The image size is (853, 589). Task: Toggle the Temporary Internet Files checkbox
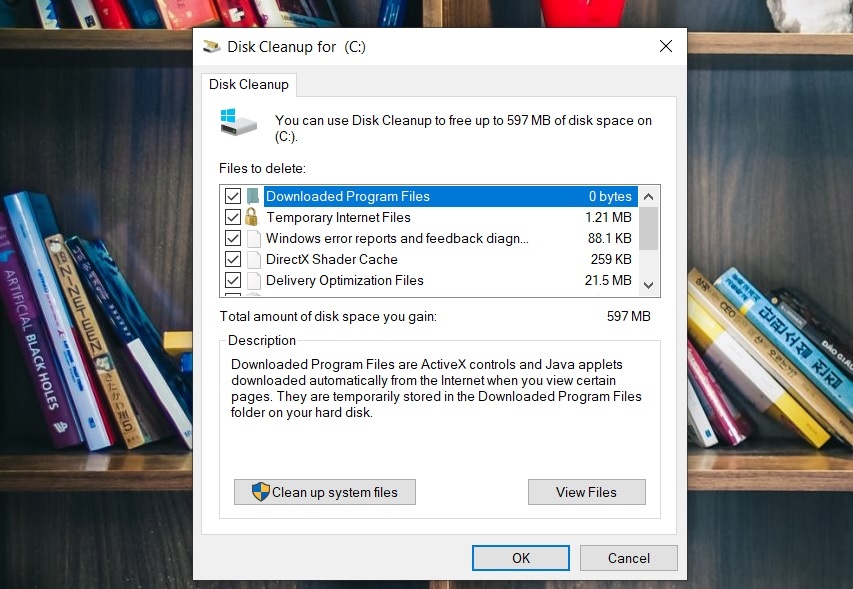(233, 217)
